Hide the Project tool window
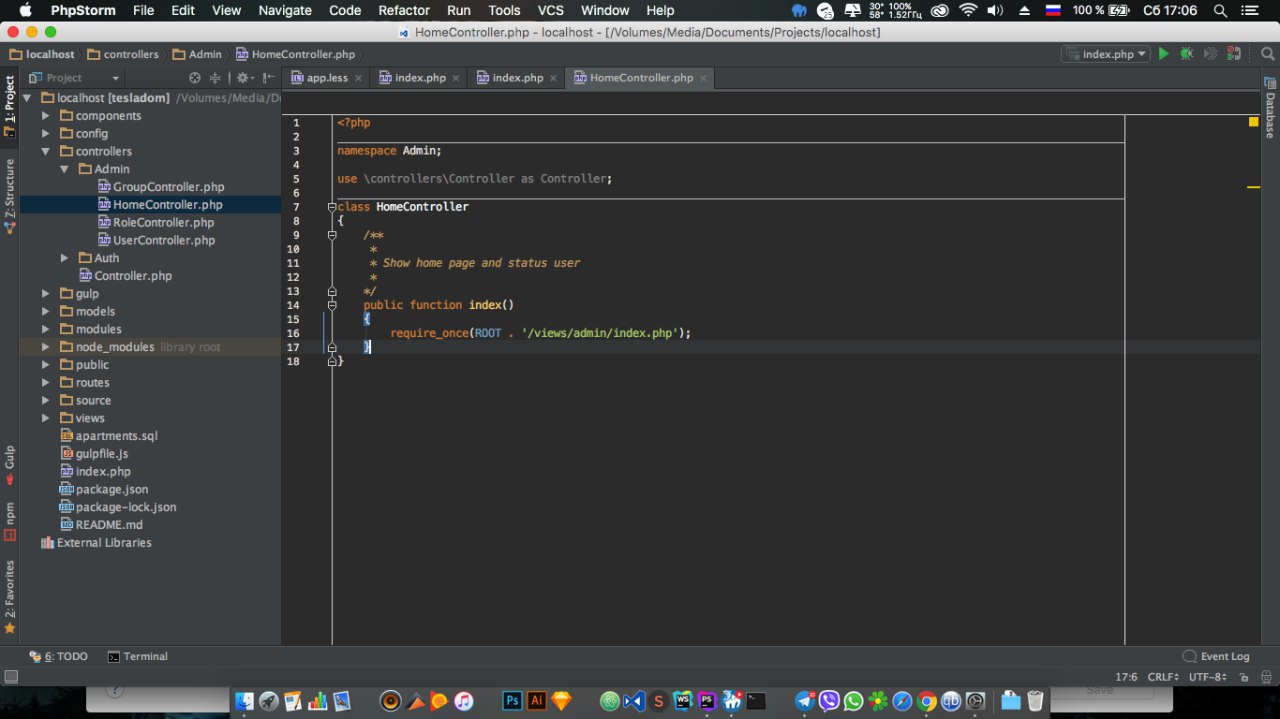Screen dimensions: 1280x719 click(266, 78)
